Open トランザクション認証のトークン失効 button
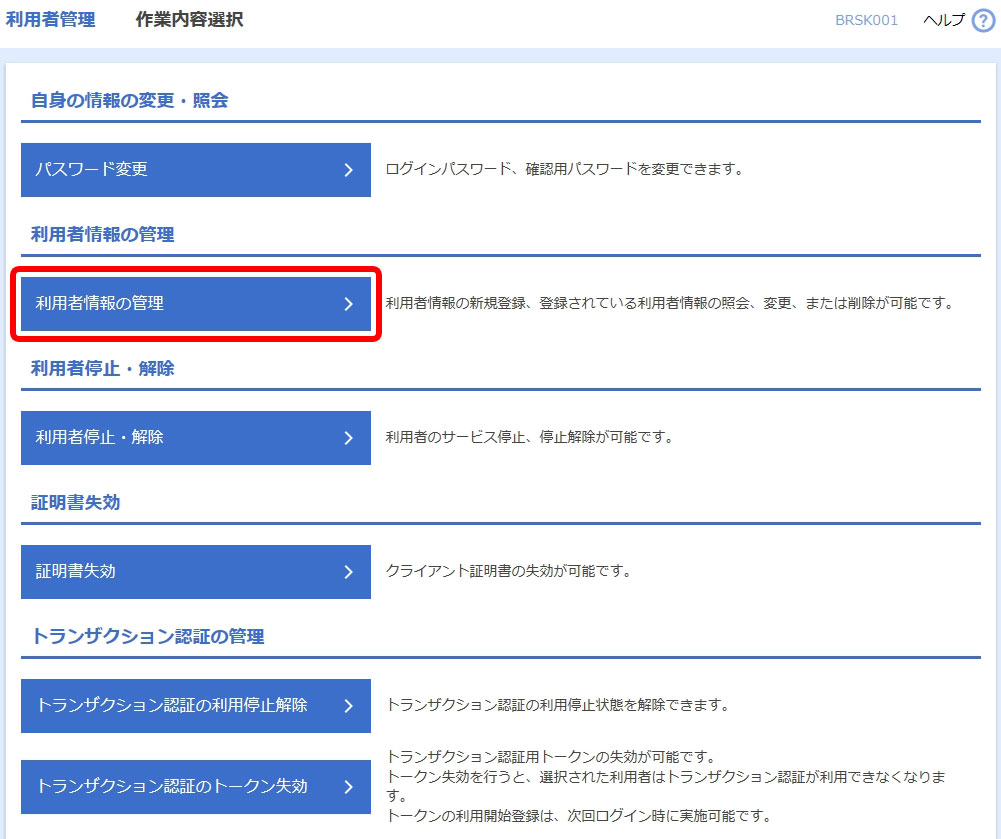Image resolution: width=1001 pixels, height=839 pixels. click(196, 787)
